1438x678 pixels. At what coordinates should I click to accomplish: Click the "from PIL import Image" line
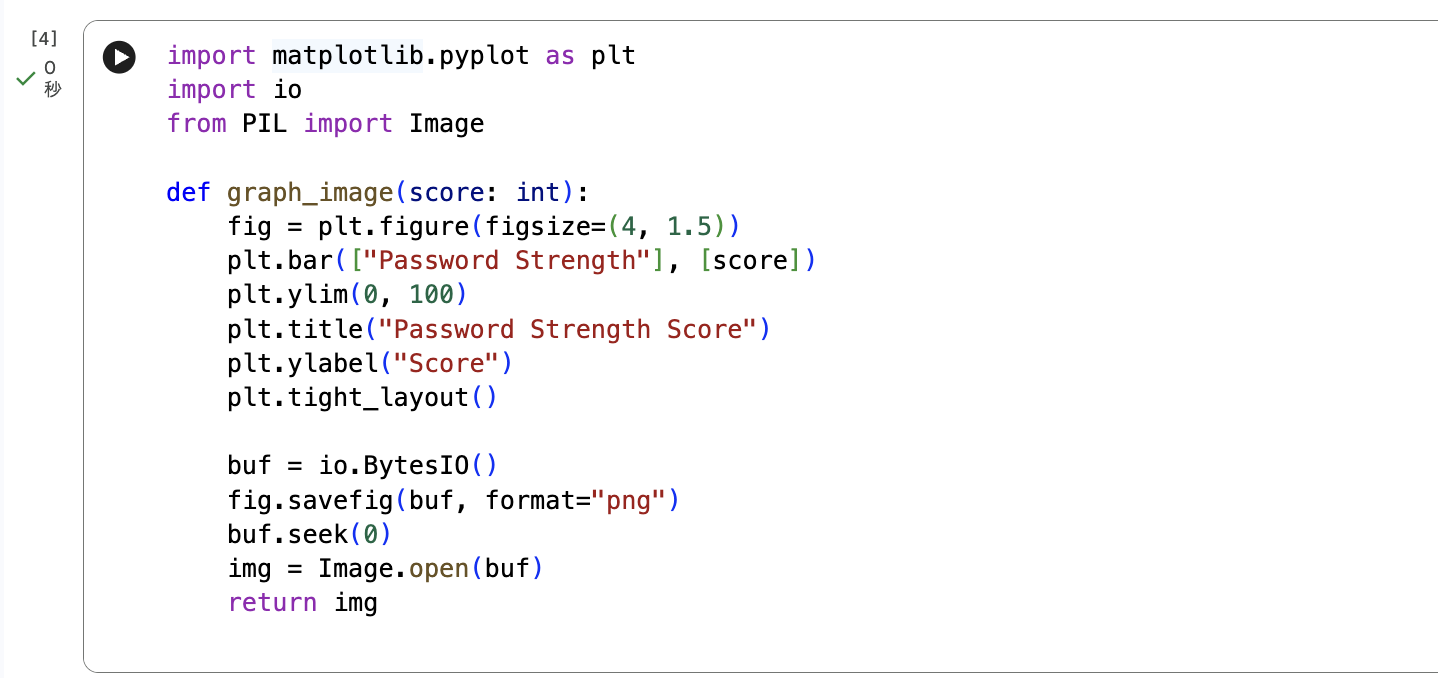click(324, 123)
